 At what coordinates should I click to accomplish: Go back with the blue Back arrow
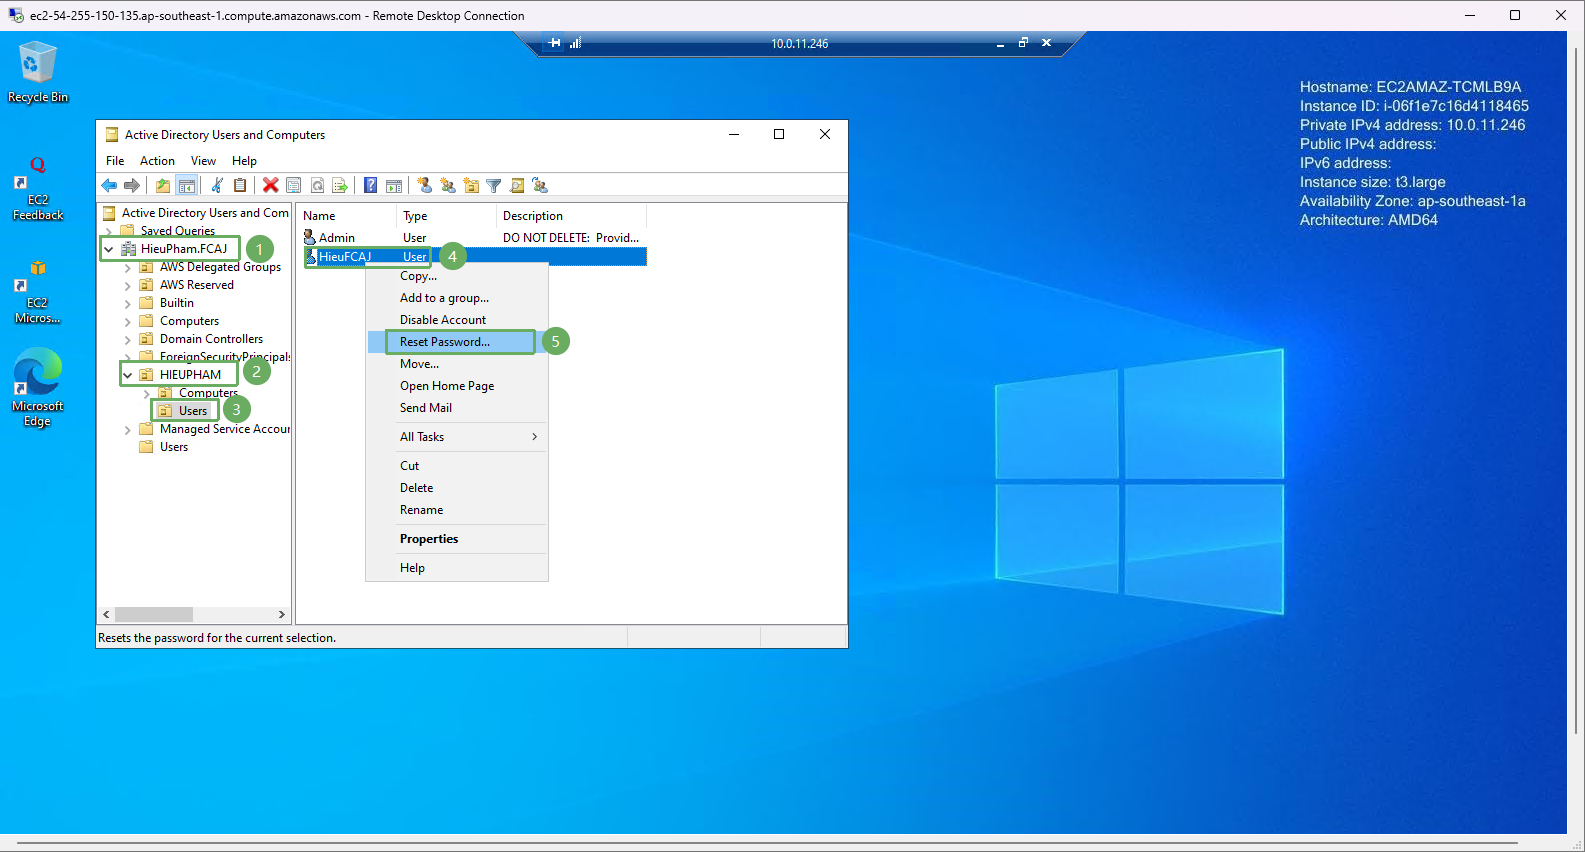click(x=109, y=185)
